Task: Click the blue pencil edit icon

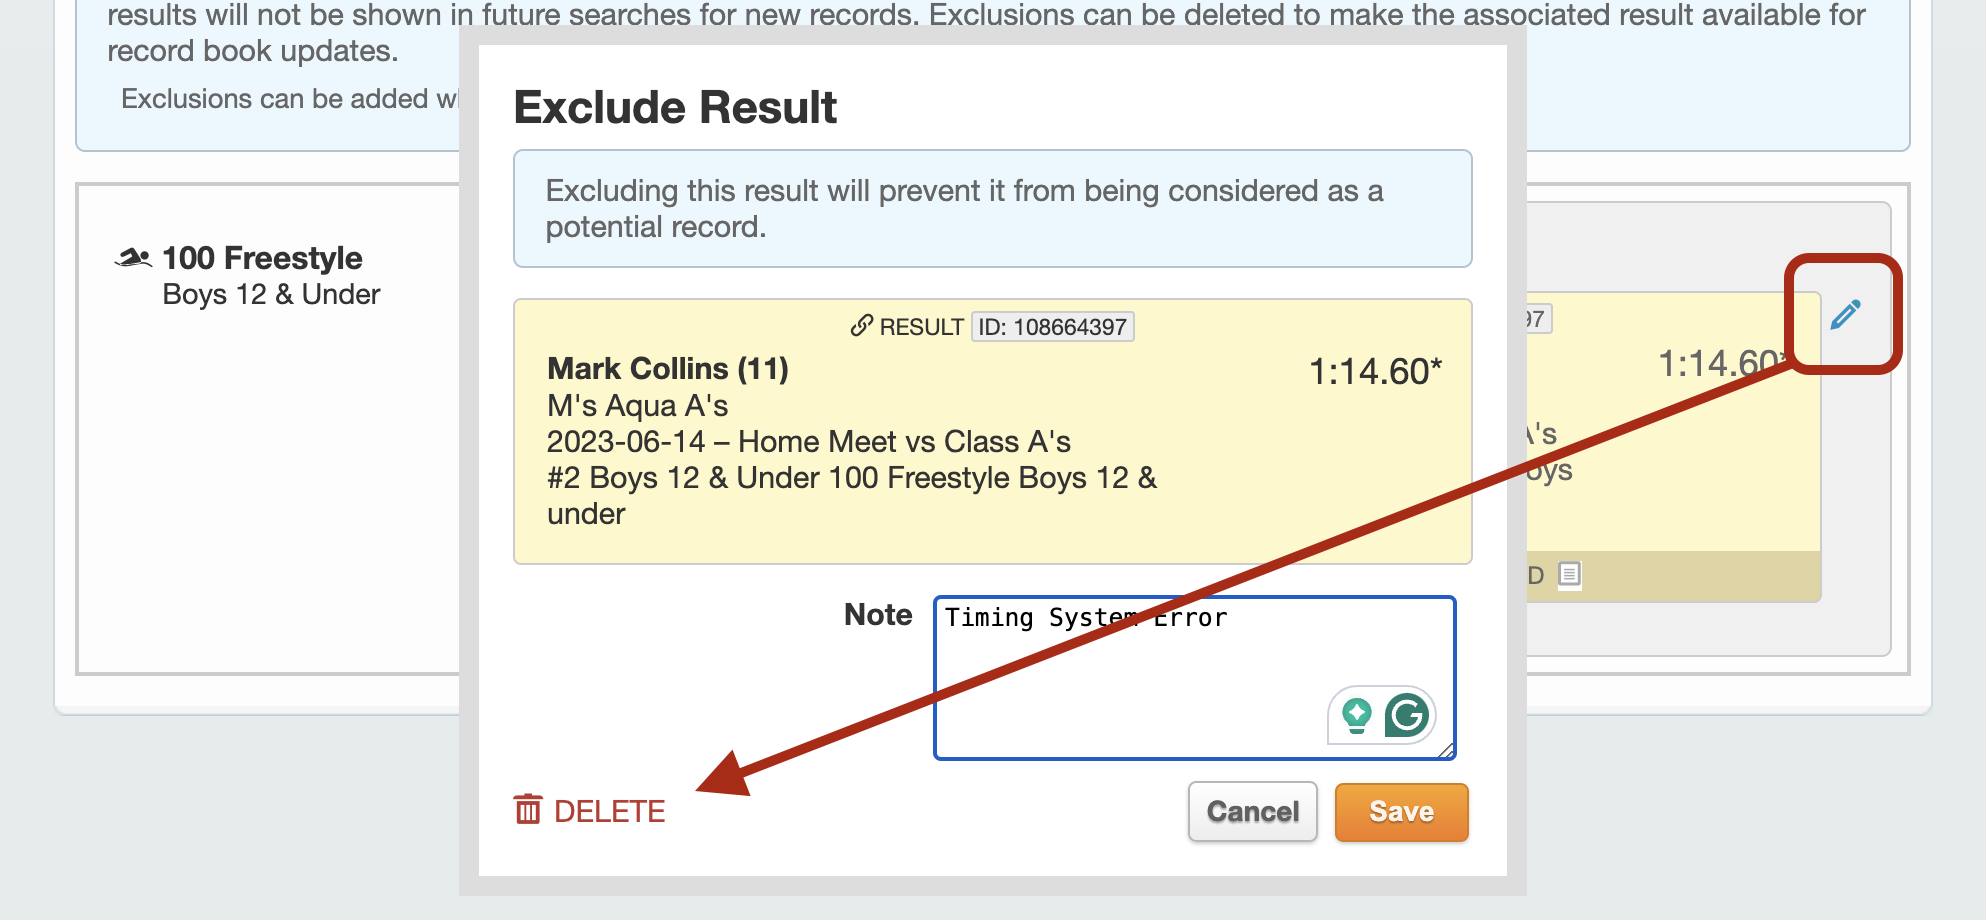Action: tap(1845, 315)
